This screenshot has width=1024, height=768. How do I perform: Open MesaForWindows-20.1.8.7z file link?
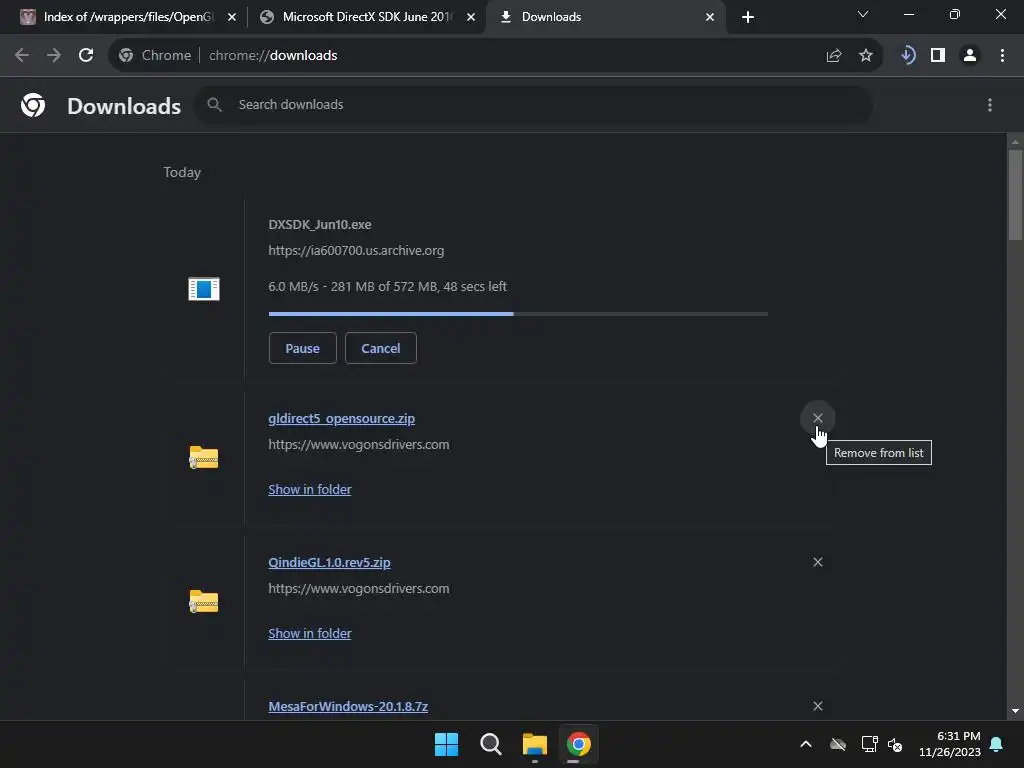click(348, 707)
